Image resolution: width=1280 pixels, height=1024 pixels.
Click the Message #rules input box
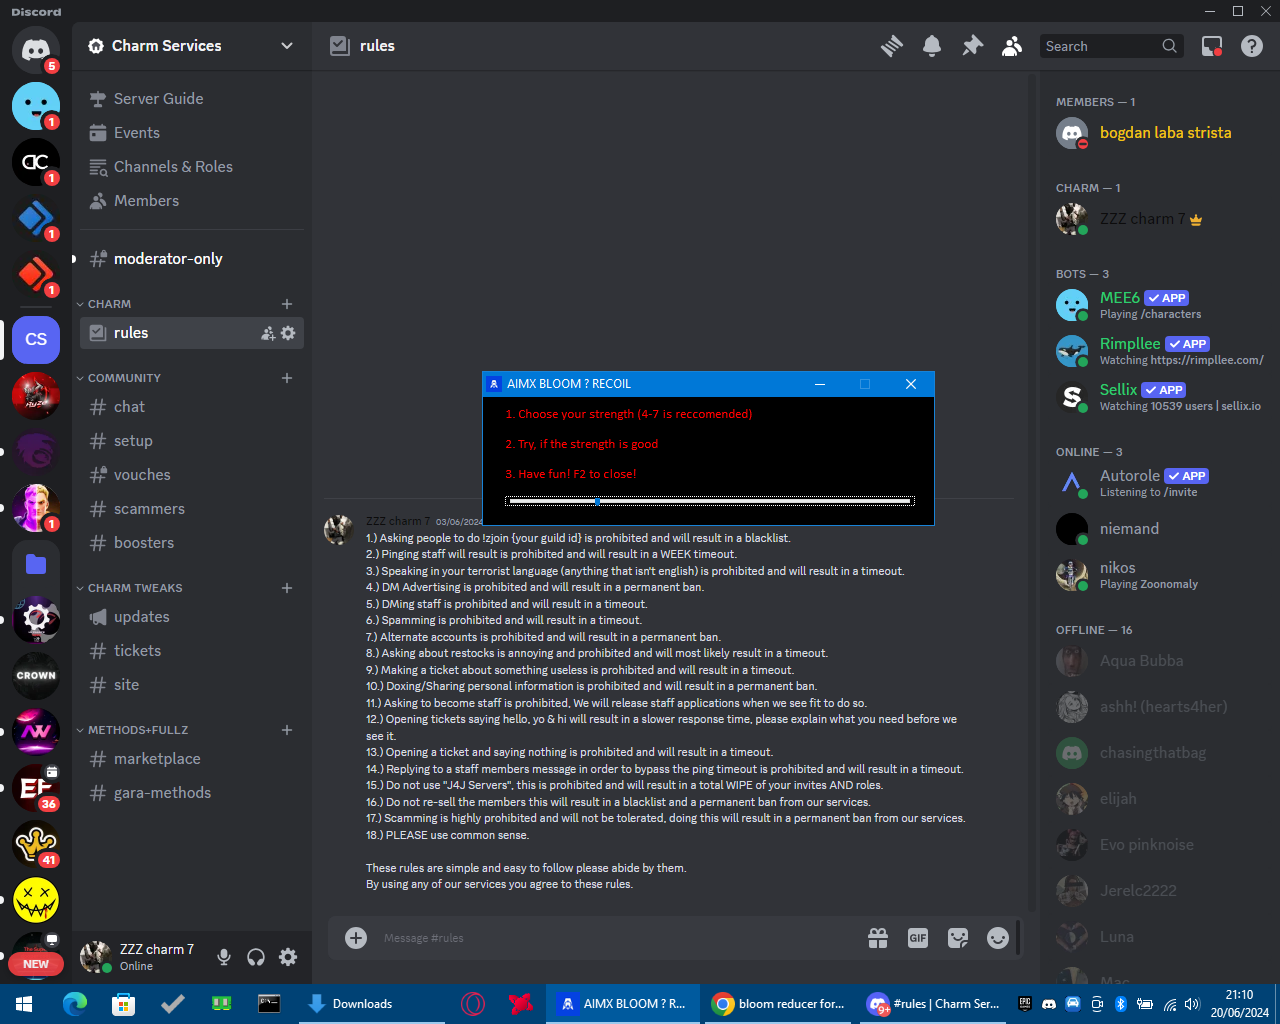click(x=615, y=938)
